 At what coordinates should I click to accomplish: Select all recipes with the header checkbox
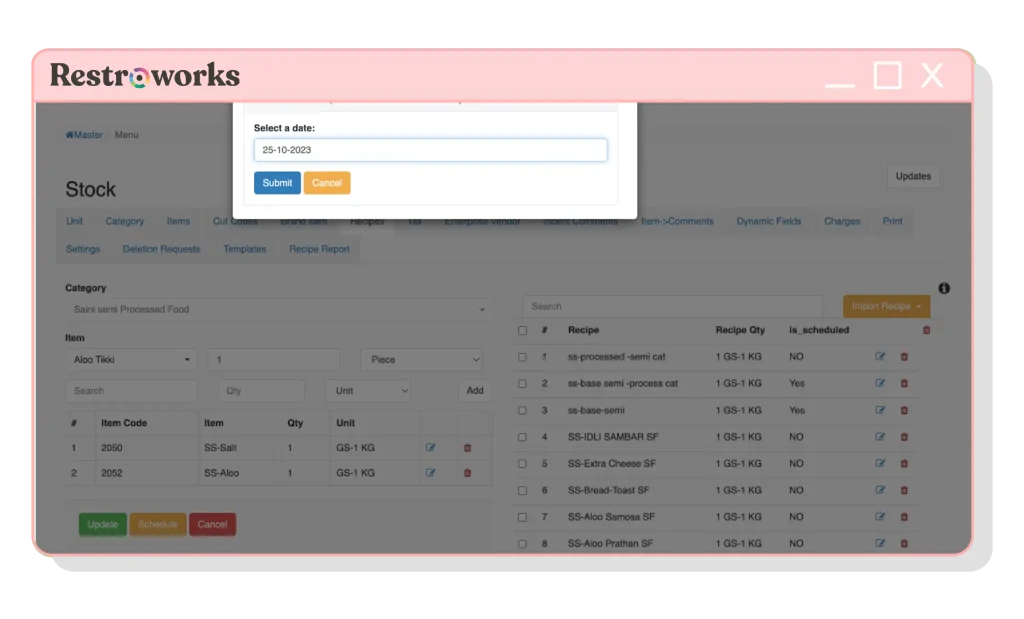tap(521, 329)
